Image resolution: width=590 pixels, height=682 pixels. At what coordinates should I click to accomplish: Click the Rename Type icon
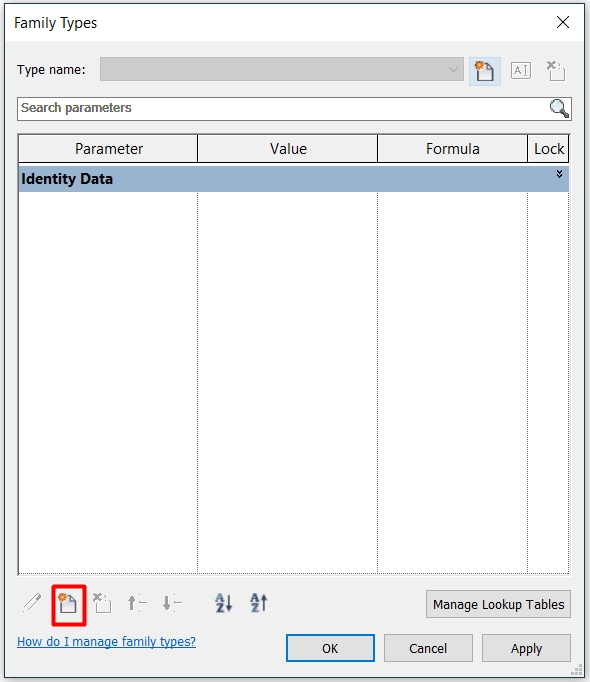point(521,70)
